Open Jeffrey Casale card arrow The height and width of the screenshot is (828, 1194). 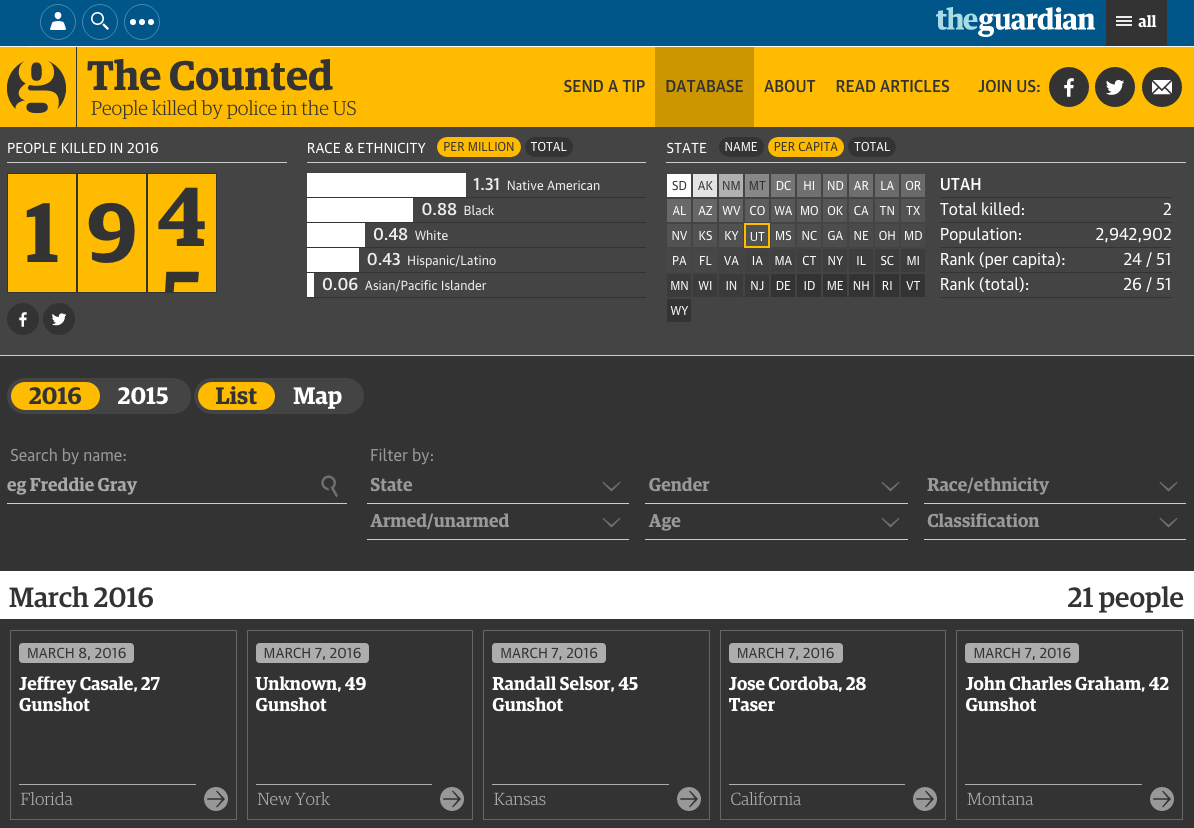(215, 798)
